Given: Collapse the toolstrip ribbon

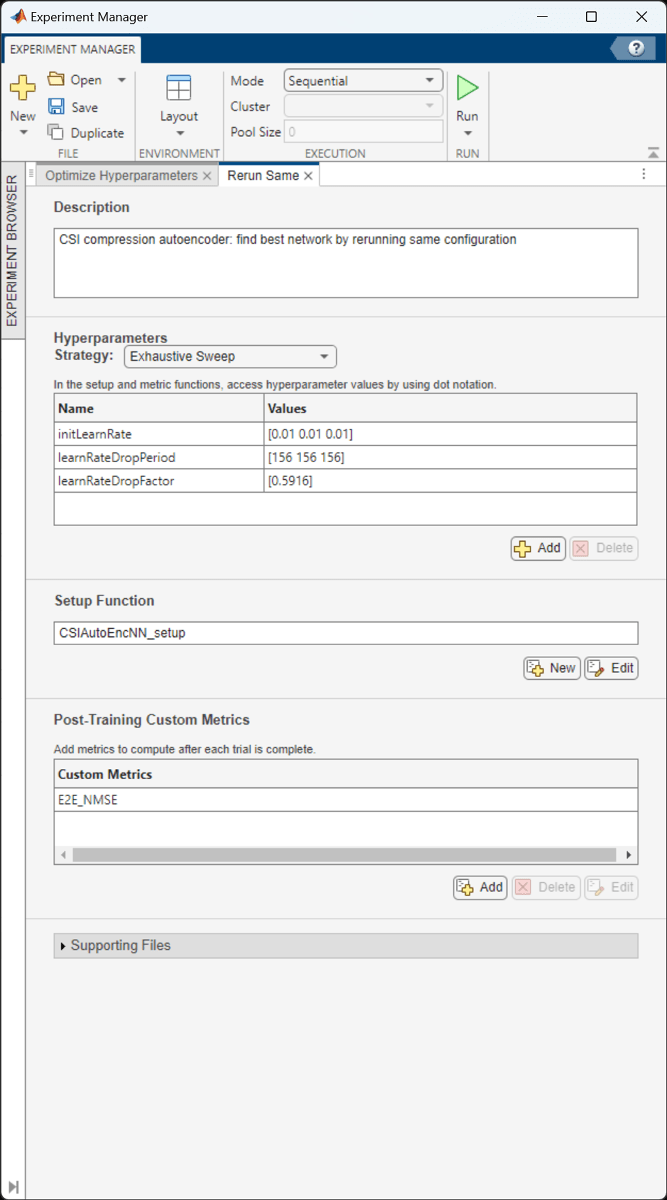Looking at the screenshot, I should click(x=653, y=153).
